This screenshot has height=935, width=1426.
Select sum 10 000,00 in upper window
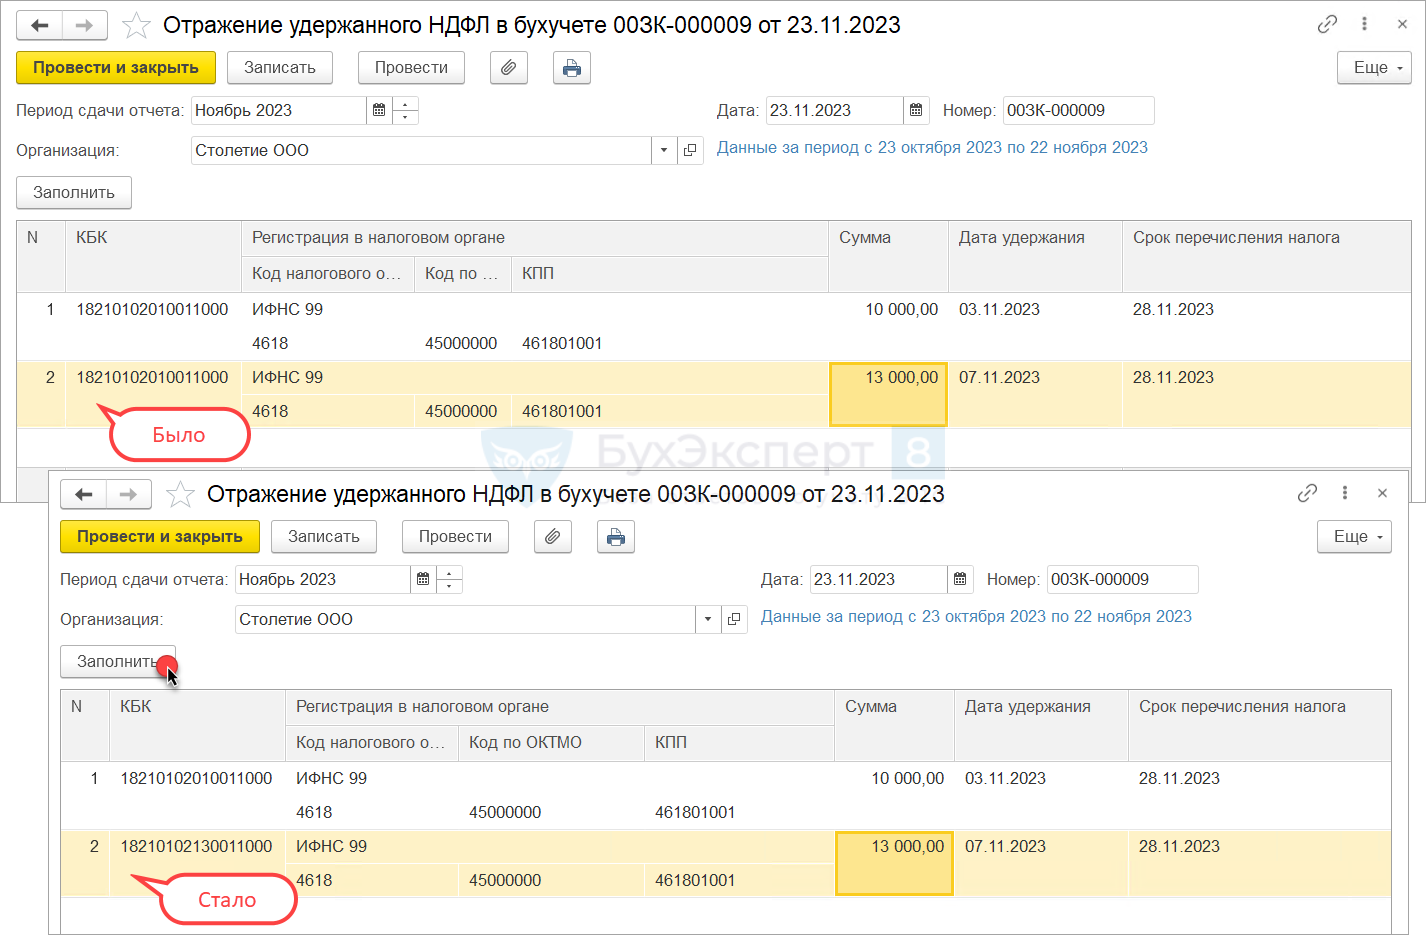pos(901,310)
